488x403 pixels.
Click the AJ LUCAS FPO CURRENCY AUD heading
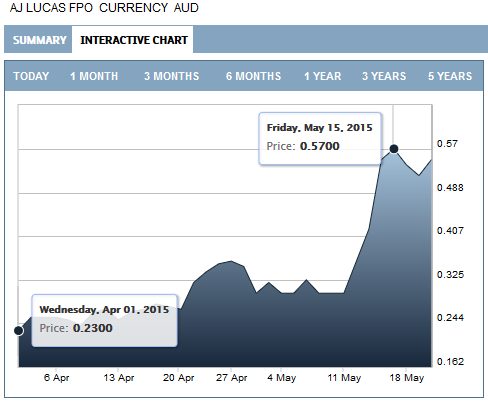tap(104, 8)
